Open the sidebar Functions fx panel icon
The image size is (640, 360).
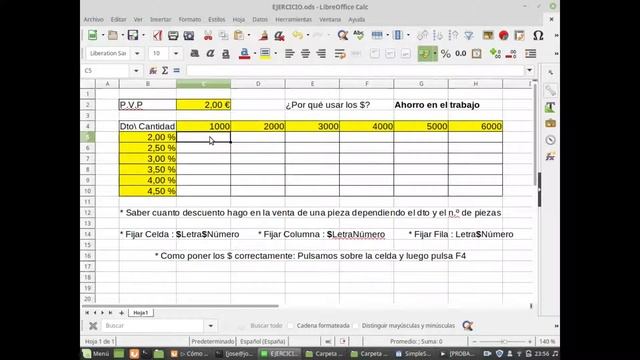pyautogui.click(x=550, y=156)
